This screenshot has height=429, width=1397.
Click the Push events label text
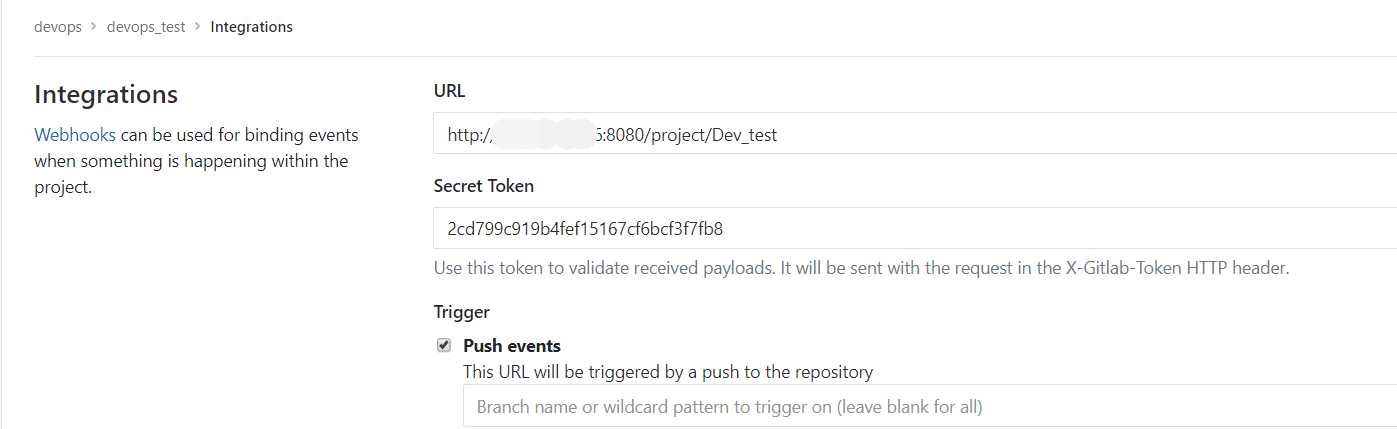(x=512, y=346)
